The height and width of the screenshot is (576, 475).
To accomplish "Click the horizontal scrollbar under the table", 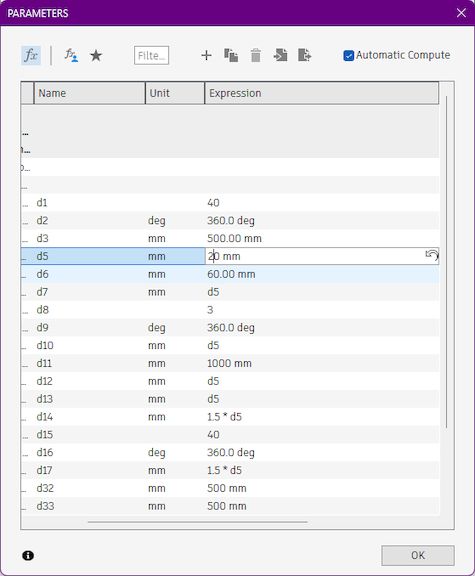I will pyautogui.click(x=197, y=522).
